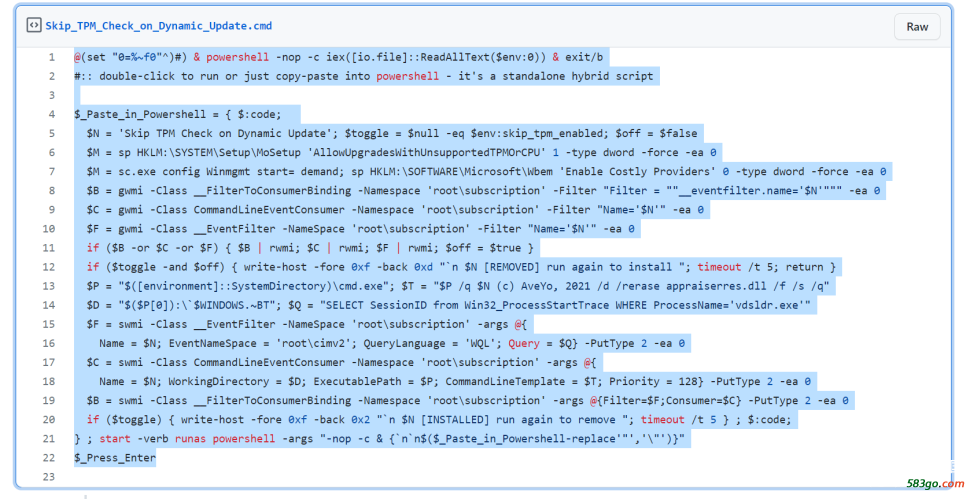Click the '$_Press_Enter' line
Image resolution: width=970 pixels, height=499 pixels.
point(115,458)
